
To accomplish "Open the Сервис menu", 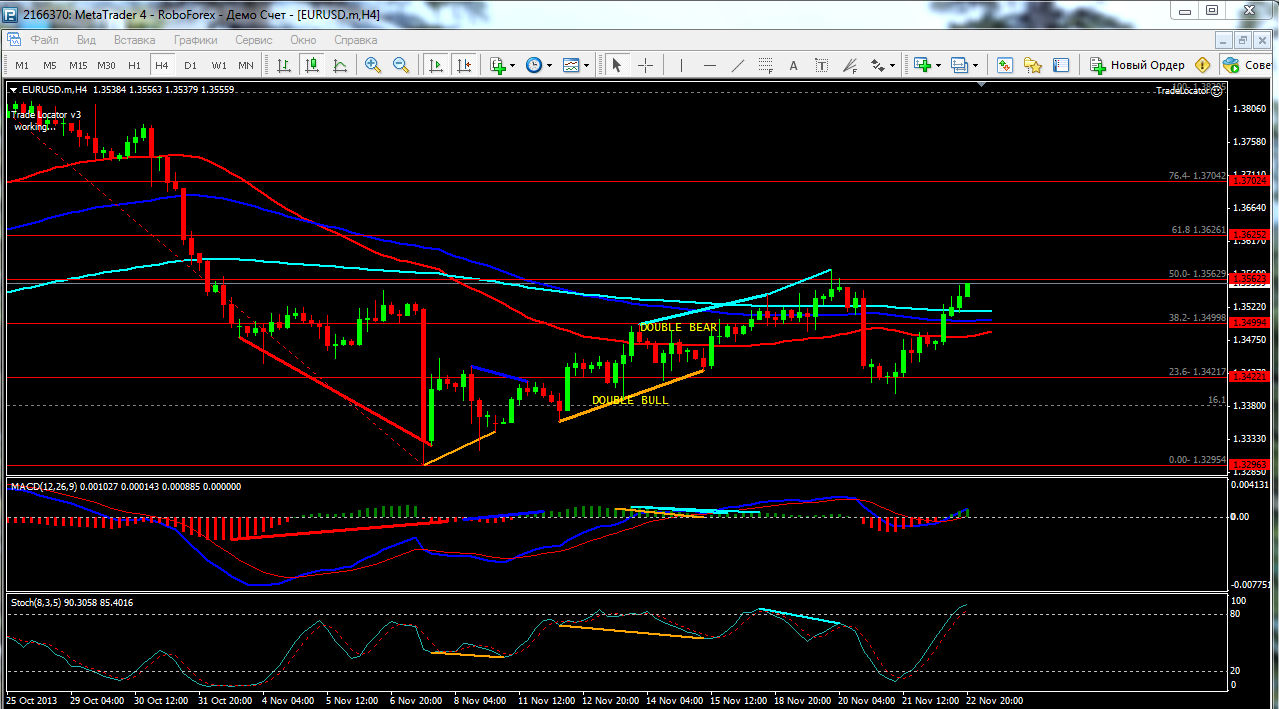I will pyautogui.click(x=254, y=40).
